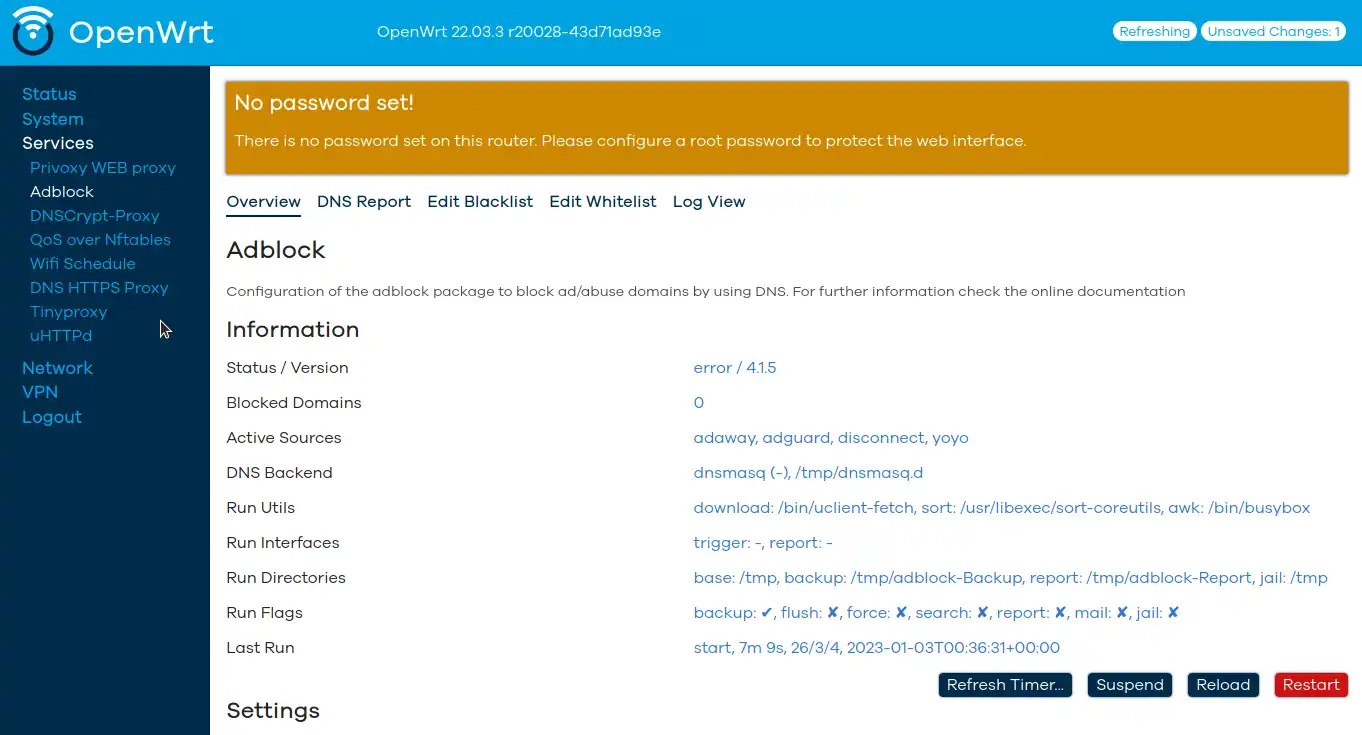The height and width of the screenshot is (735, 1362).
Task: Open the QoS over Nftables page
Action: (100, 239)
